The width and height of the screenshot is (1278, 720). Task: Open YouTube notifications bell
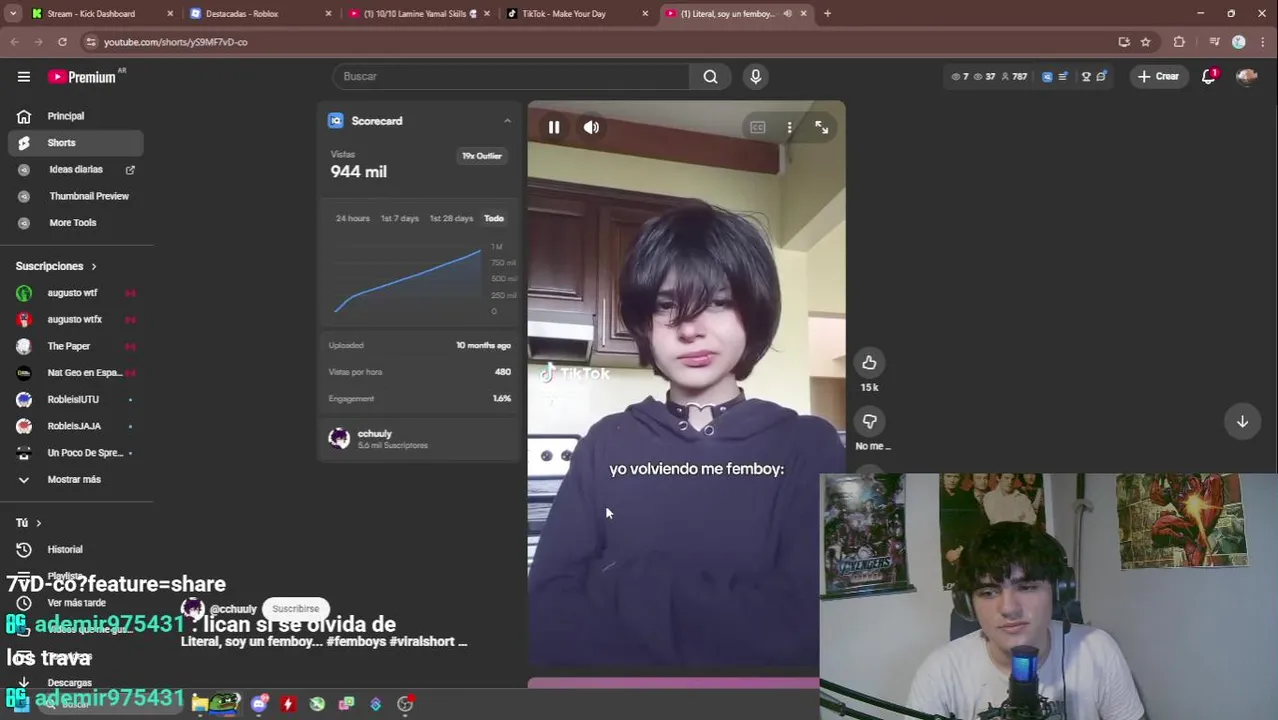click(1208, 76)
